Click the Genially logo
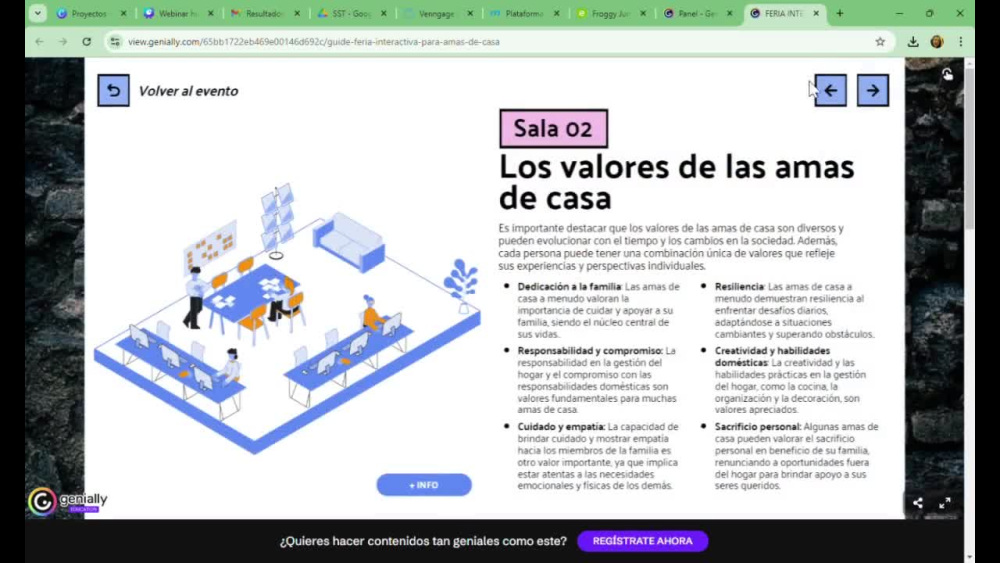Image resolution: width=1000 pixels, height=563 pixels. pos(68,501)
